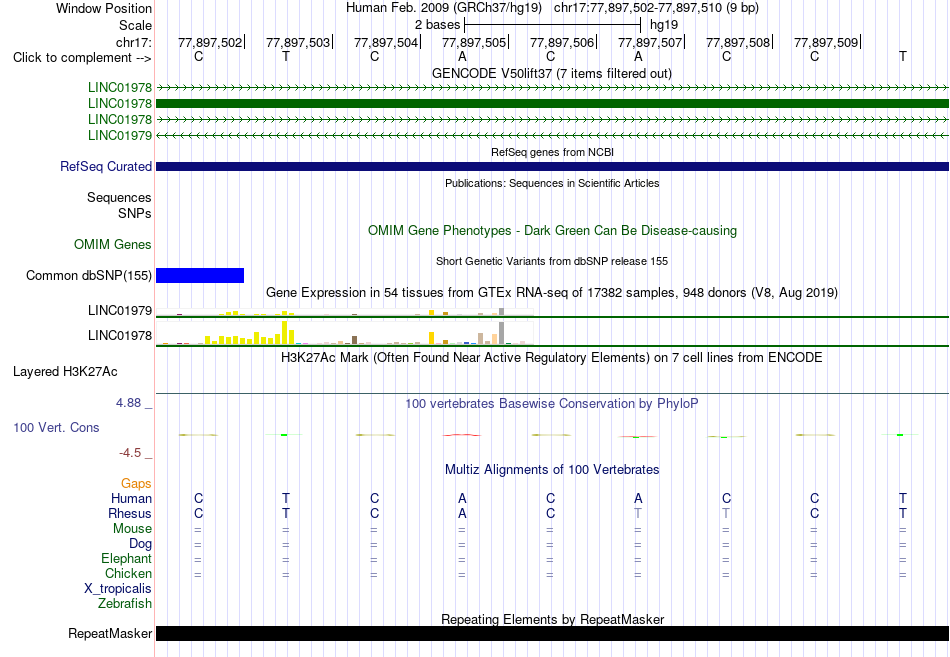Click the Elephant species label
Image resolution: width=950 pixels, height=657 pixels.
click(126, 558)
